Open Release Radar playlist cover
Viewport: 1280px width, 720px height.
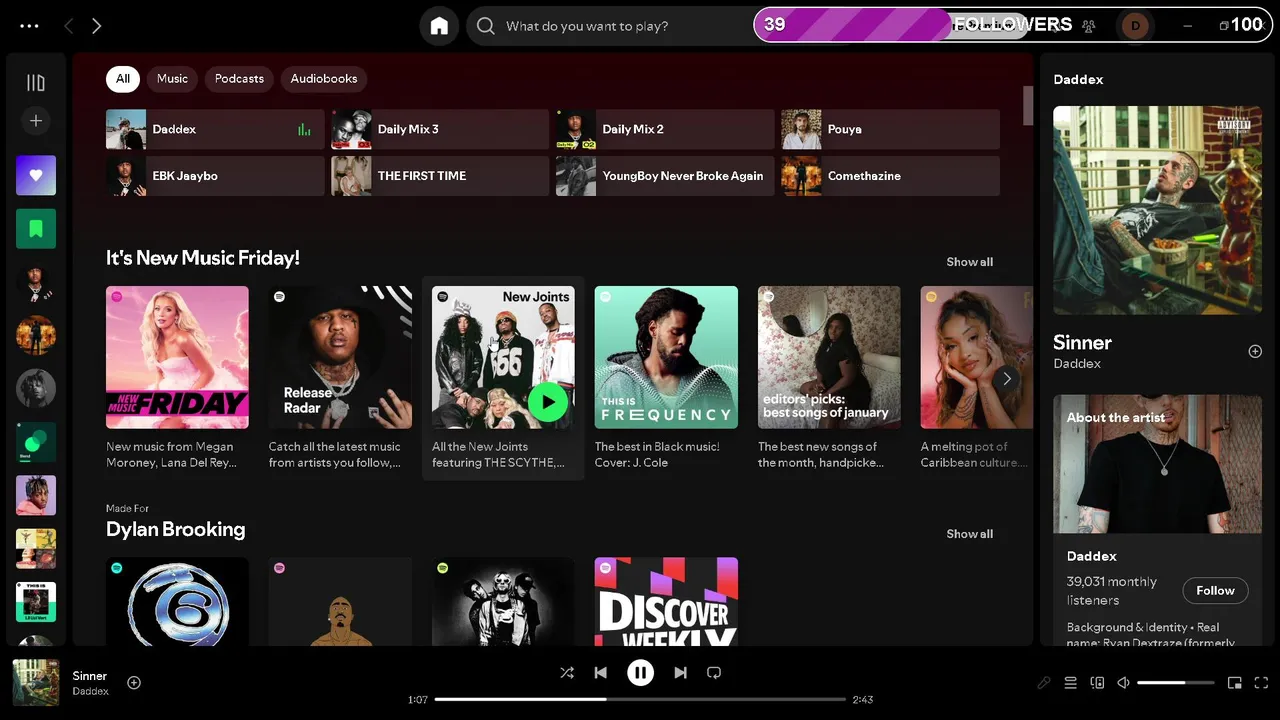pos(340,357)
